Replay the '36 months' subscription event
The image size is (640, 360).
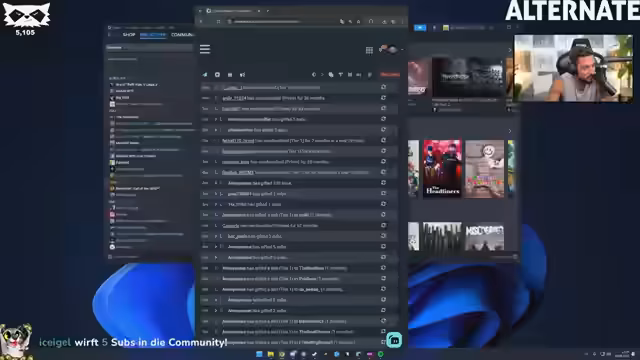click(383, 98)
